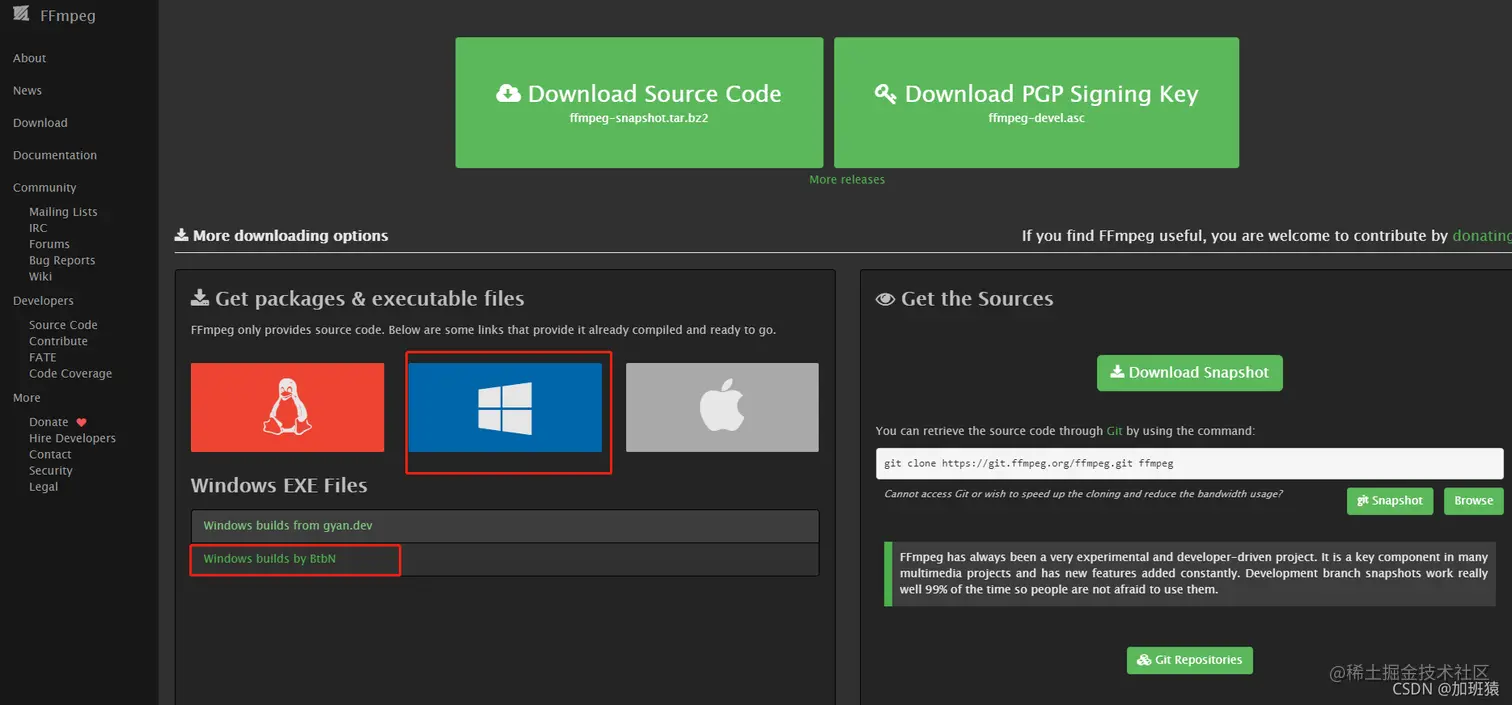Open FATE in the sidebar
This screenshot has width=1512, height=705.
(43, 357)
